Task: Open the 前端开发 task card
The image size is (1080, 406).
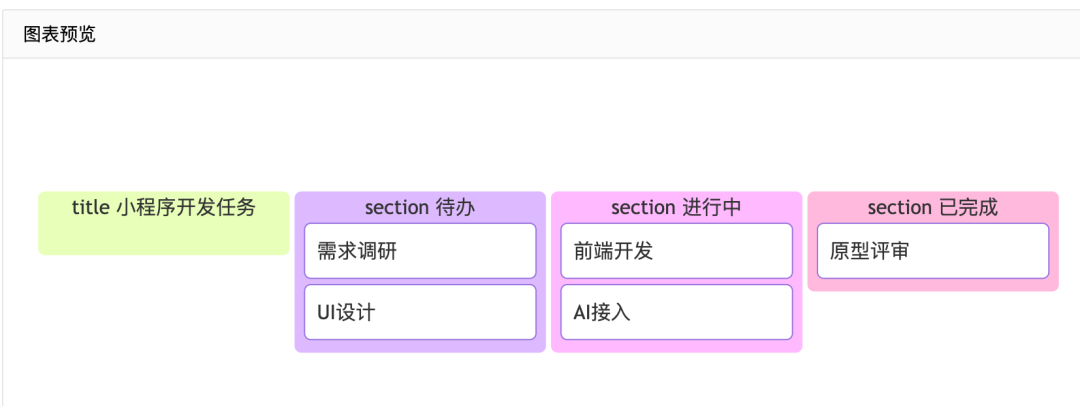Action: (x=676, y=251)
